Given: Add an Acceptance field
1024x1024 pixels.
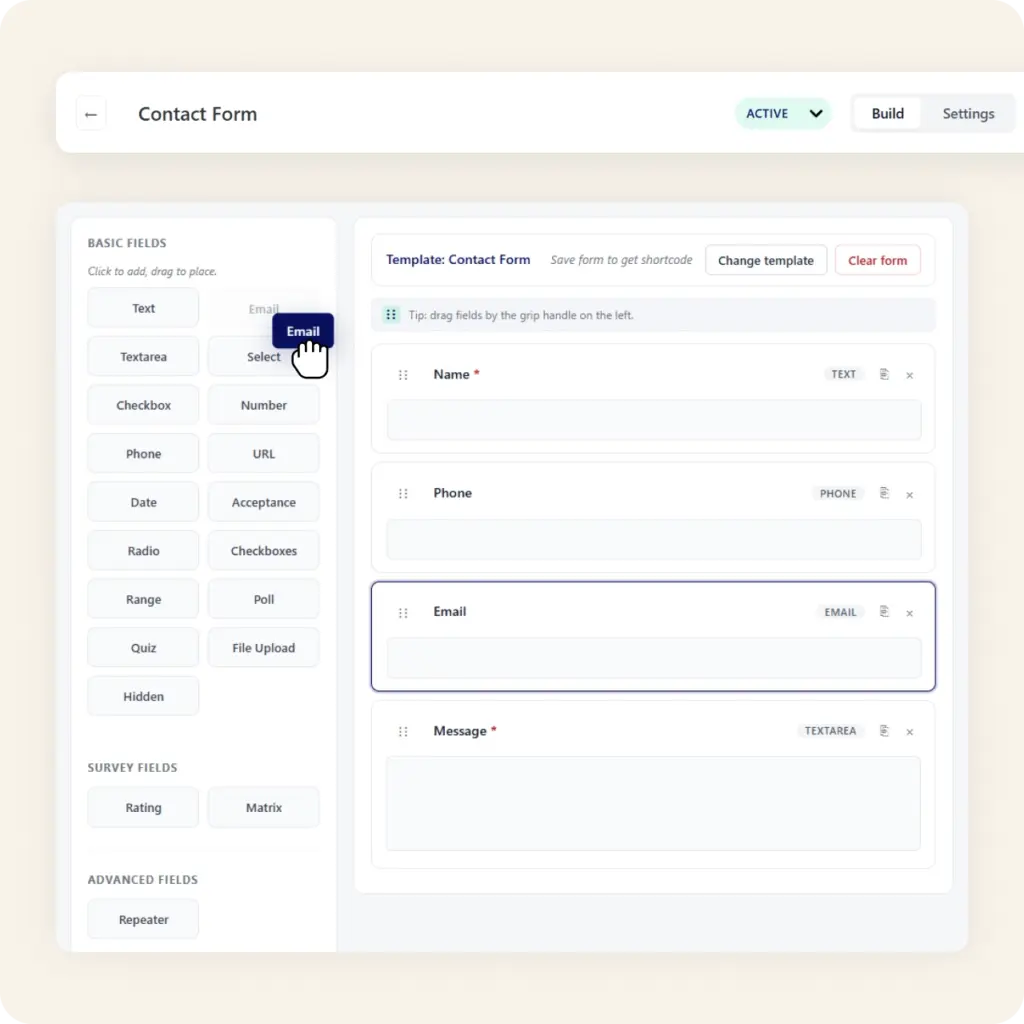Looking at the screenshot, I should click(x=263, y=502).
